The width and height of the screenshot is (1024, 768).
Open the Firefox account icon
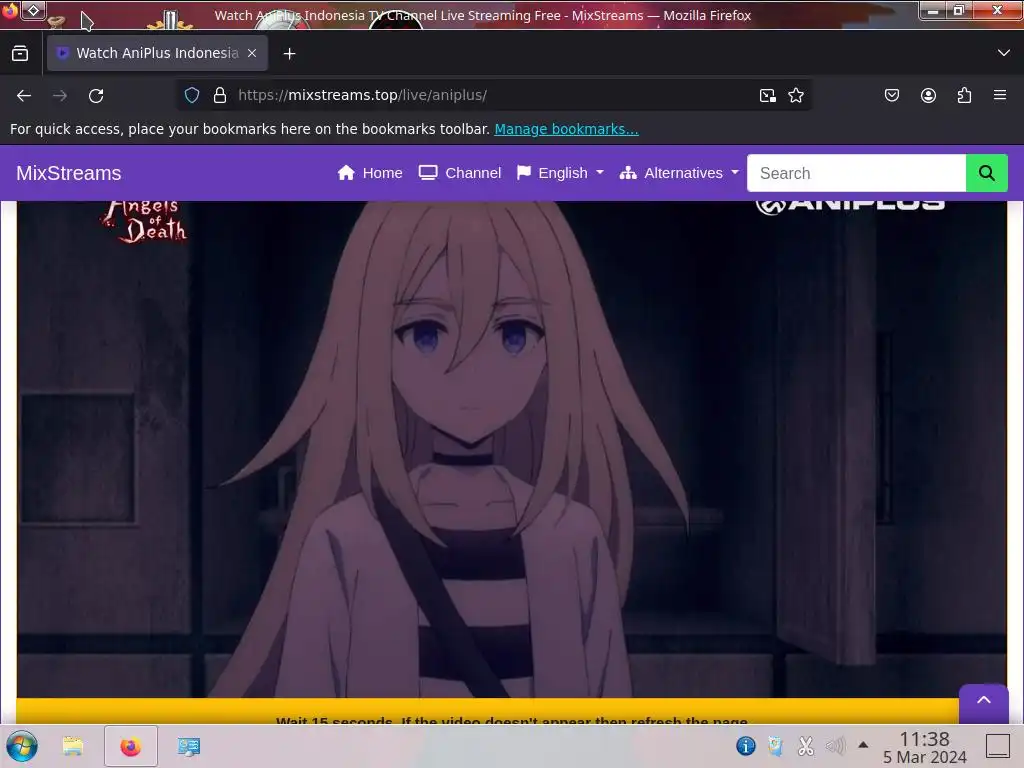tap(928, 95)
